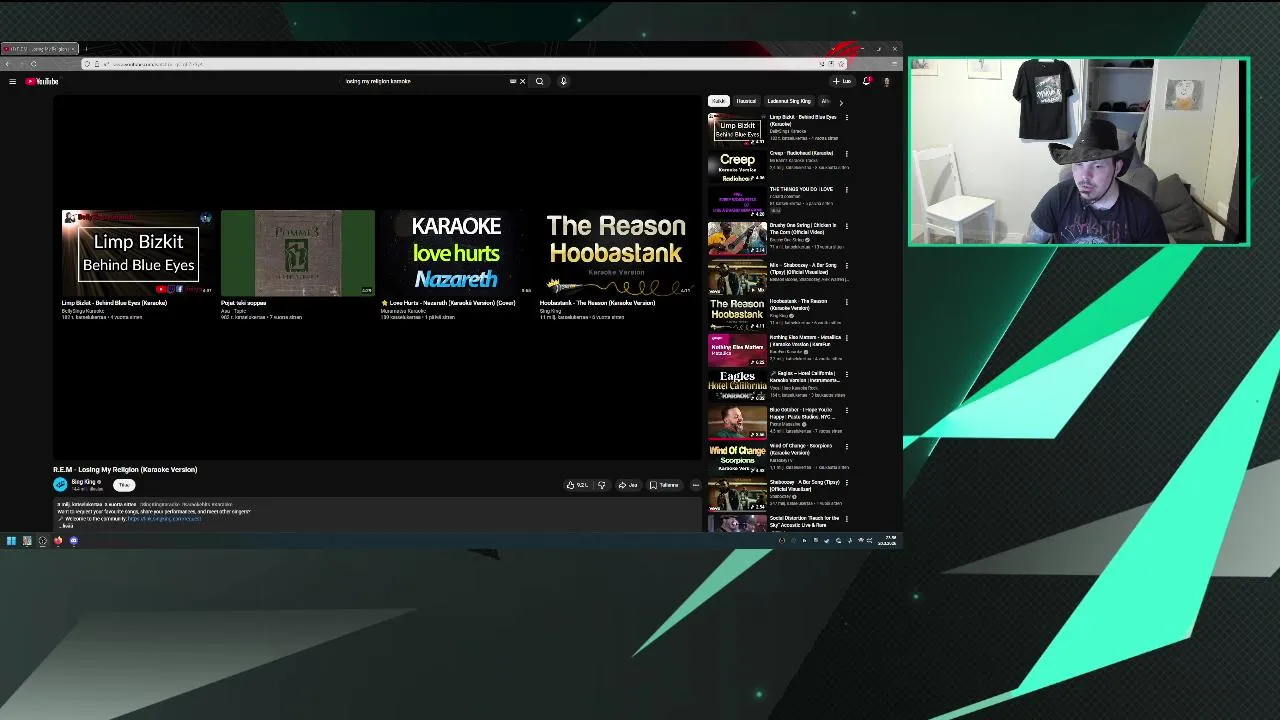1280x720 pixels.
Task: Open Creep Radiohead karaoke sidebar thumbnail
Action: click(737, 166)
